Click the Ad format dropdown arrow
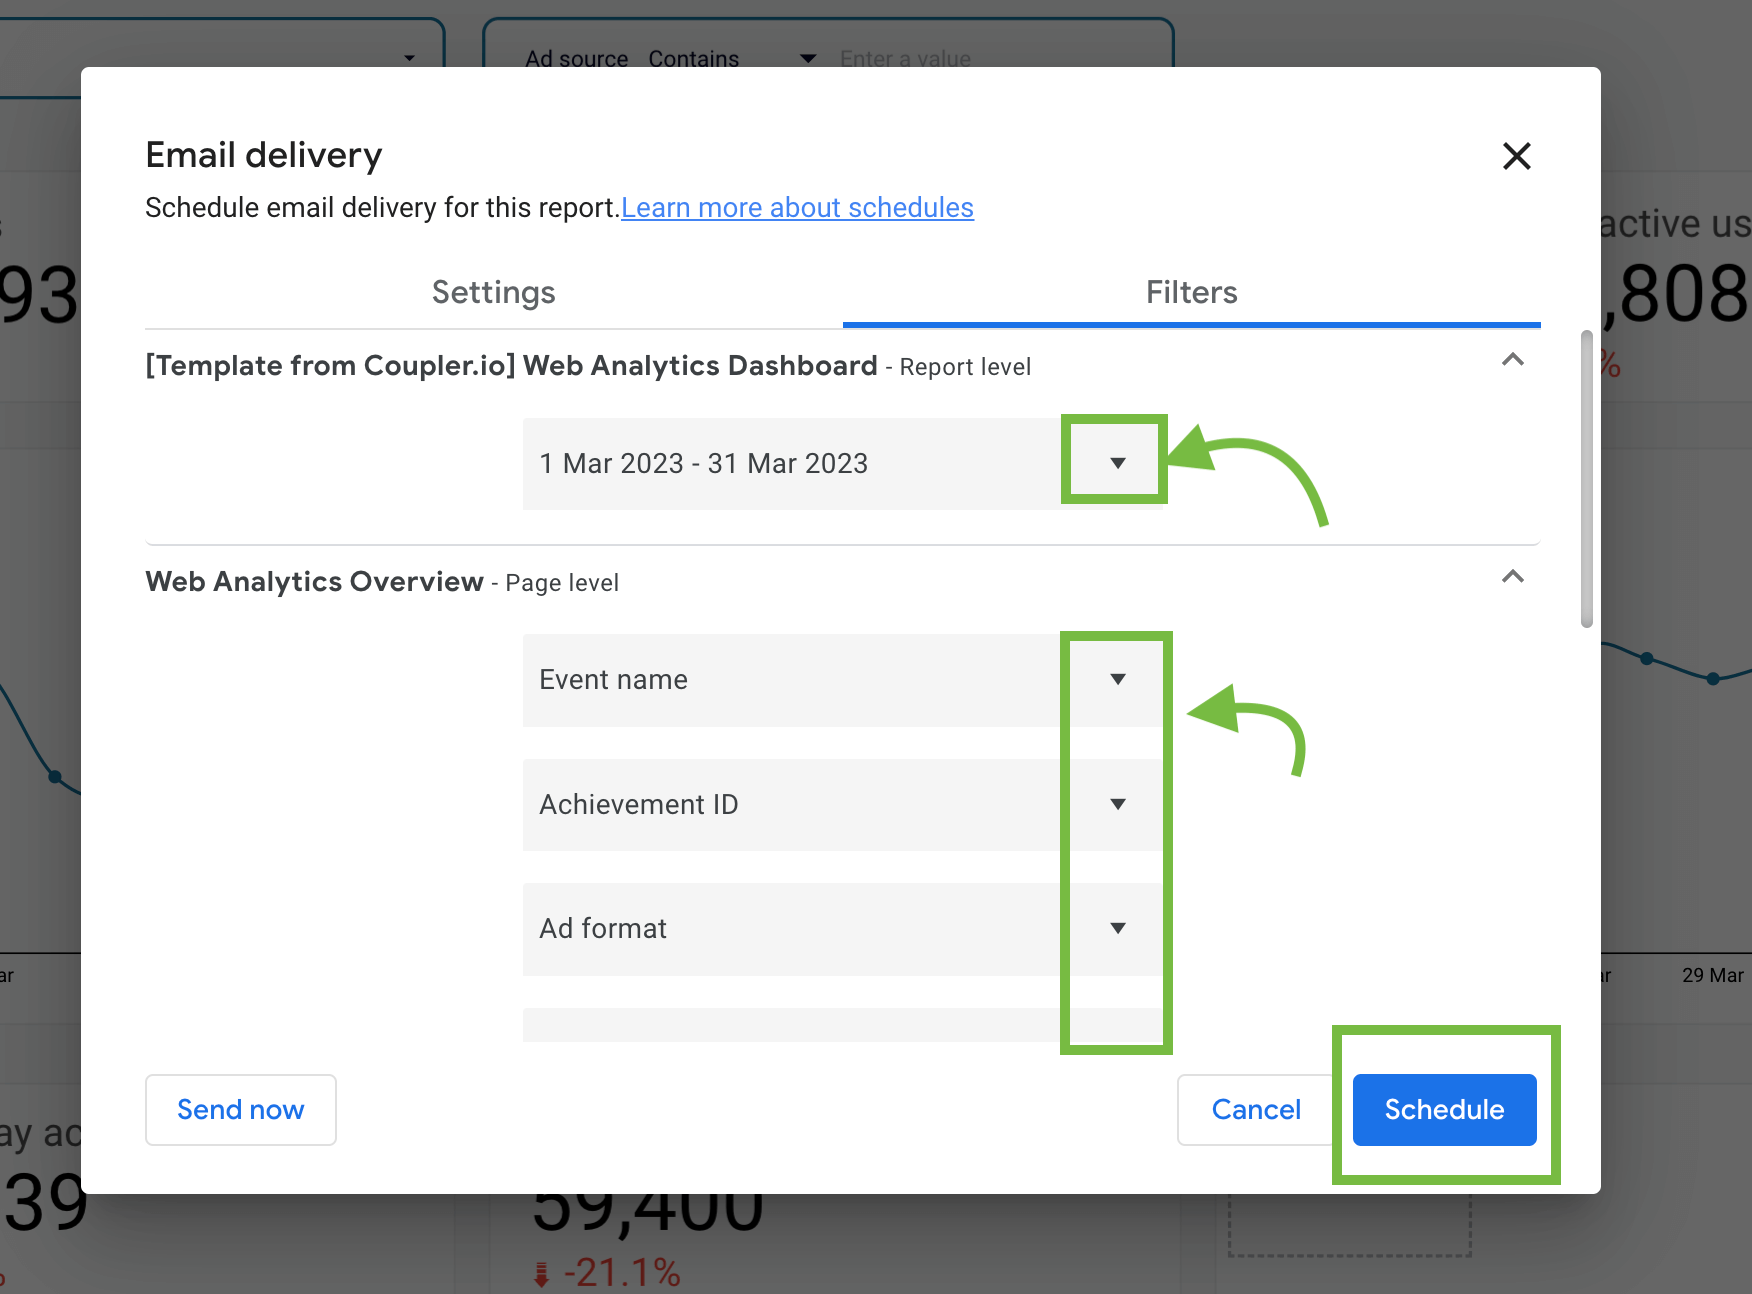Viewport: 1752px width, 1294px height. pyautogui.click(x=1117, y=928)
